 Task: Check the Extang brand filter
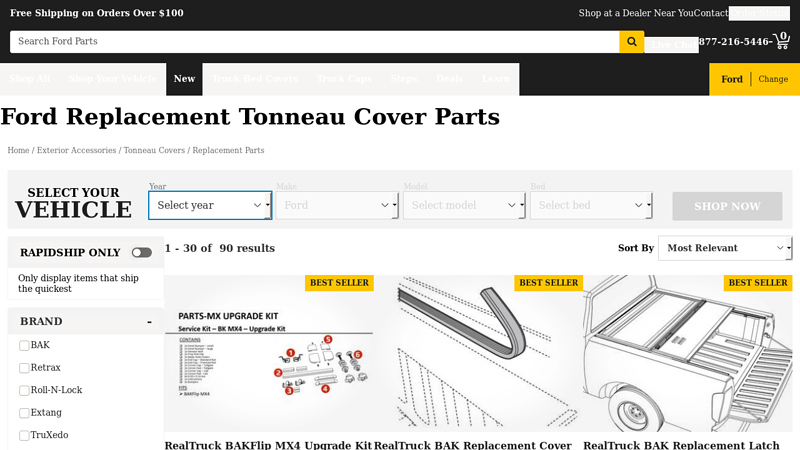click(24, 413)
